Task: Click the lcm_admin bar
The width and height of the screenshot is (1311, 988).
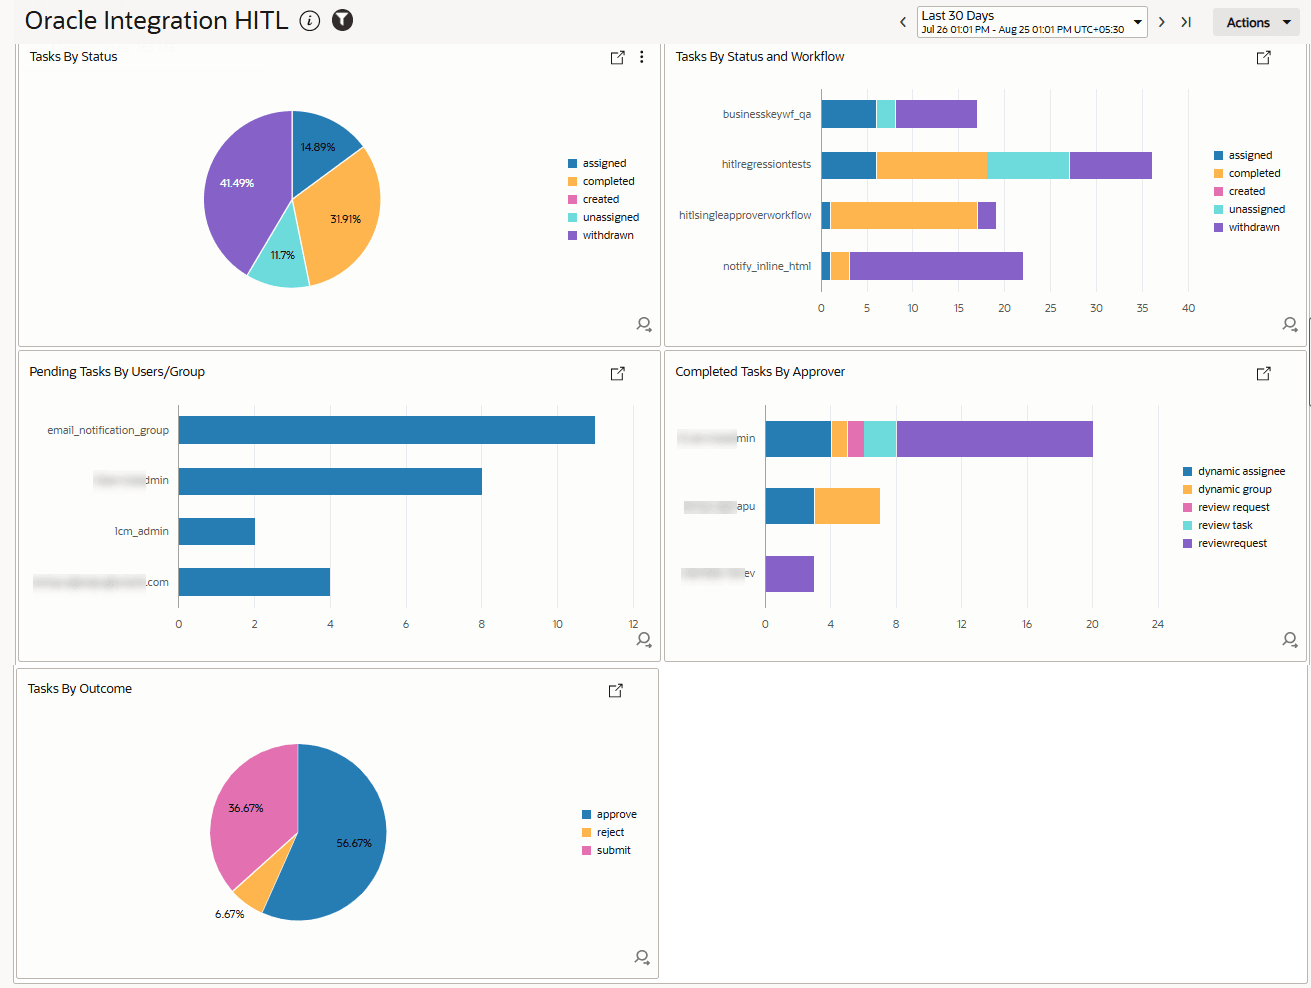Action: (217, 531)
